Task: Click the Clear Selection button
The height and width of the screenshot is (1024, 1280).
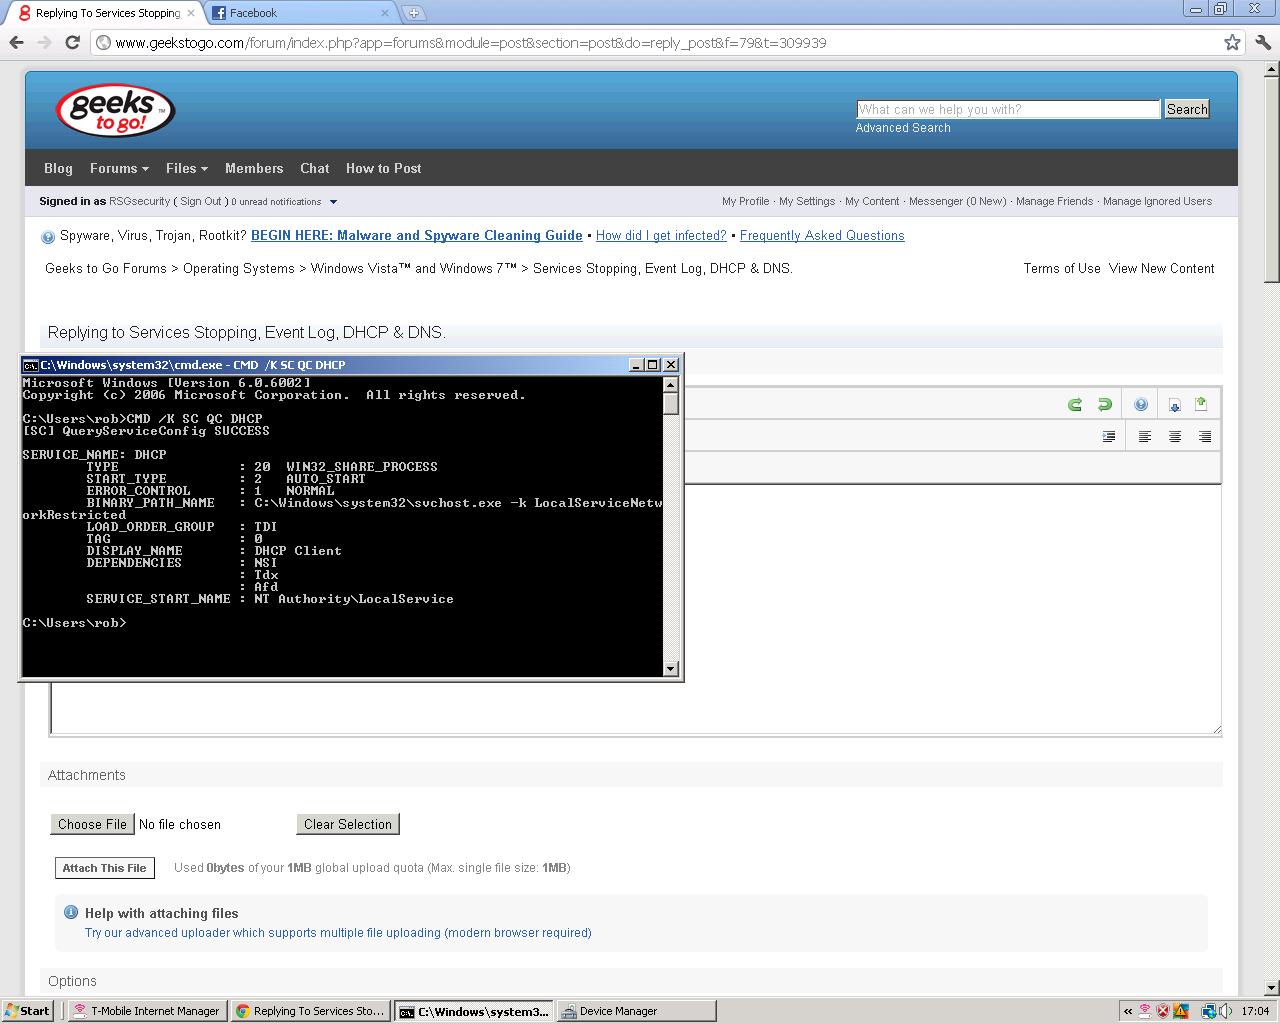Action: pyautogui.click(x=348, y=824)
